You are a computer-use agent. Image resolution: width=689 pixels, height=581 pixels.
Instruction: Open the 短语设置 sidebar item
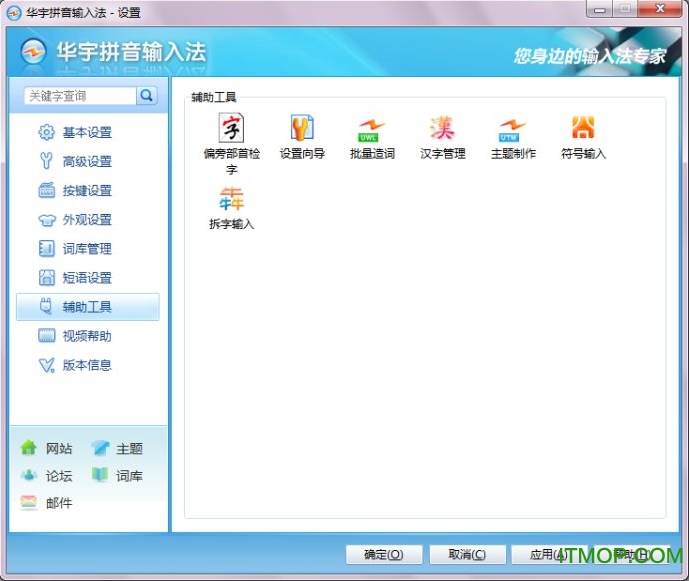click(87, 277)
